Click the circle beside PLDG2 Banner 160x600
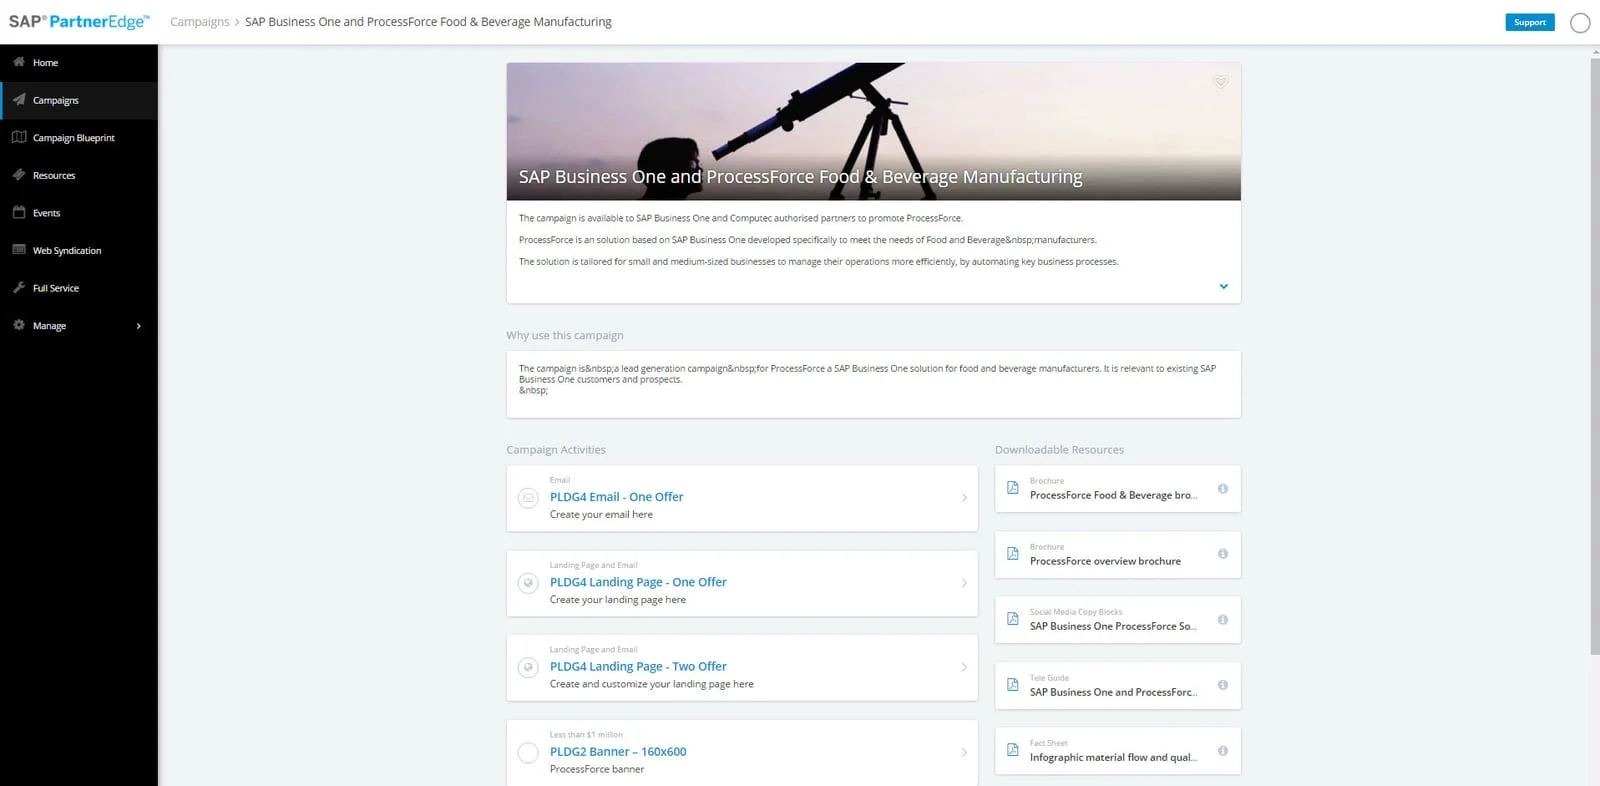 point(528,753)
